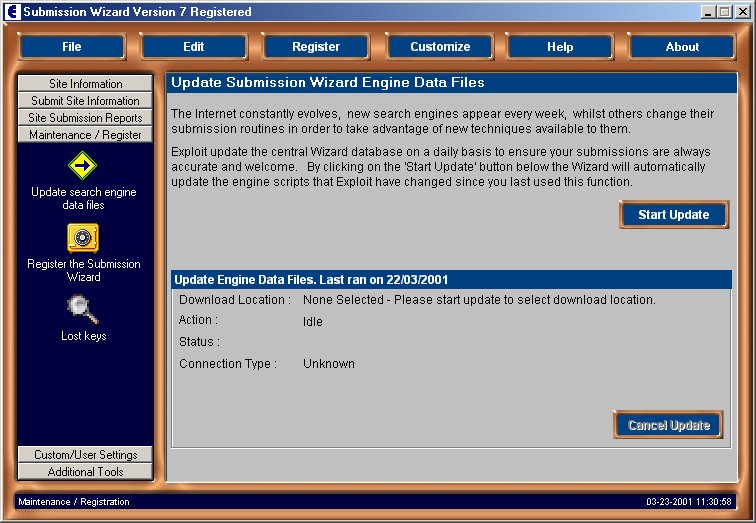Click the 'Idle' action value
Viewport: 756px width, 523px height.
point(312,322)
